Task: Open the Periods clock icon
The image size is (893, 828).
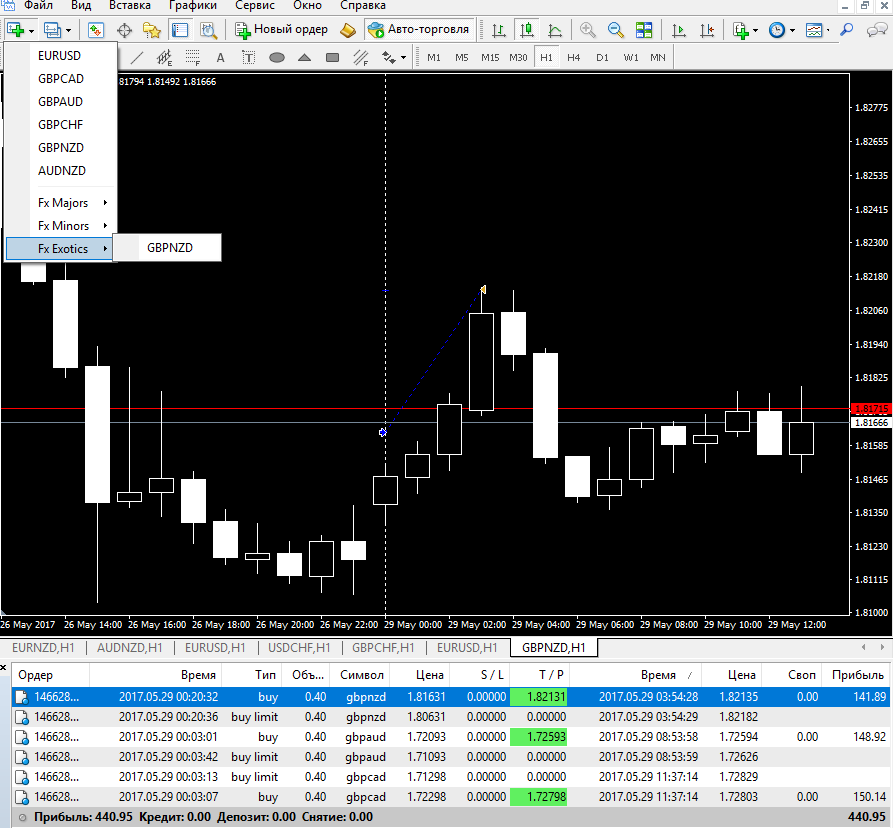Action: point(777,30)
